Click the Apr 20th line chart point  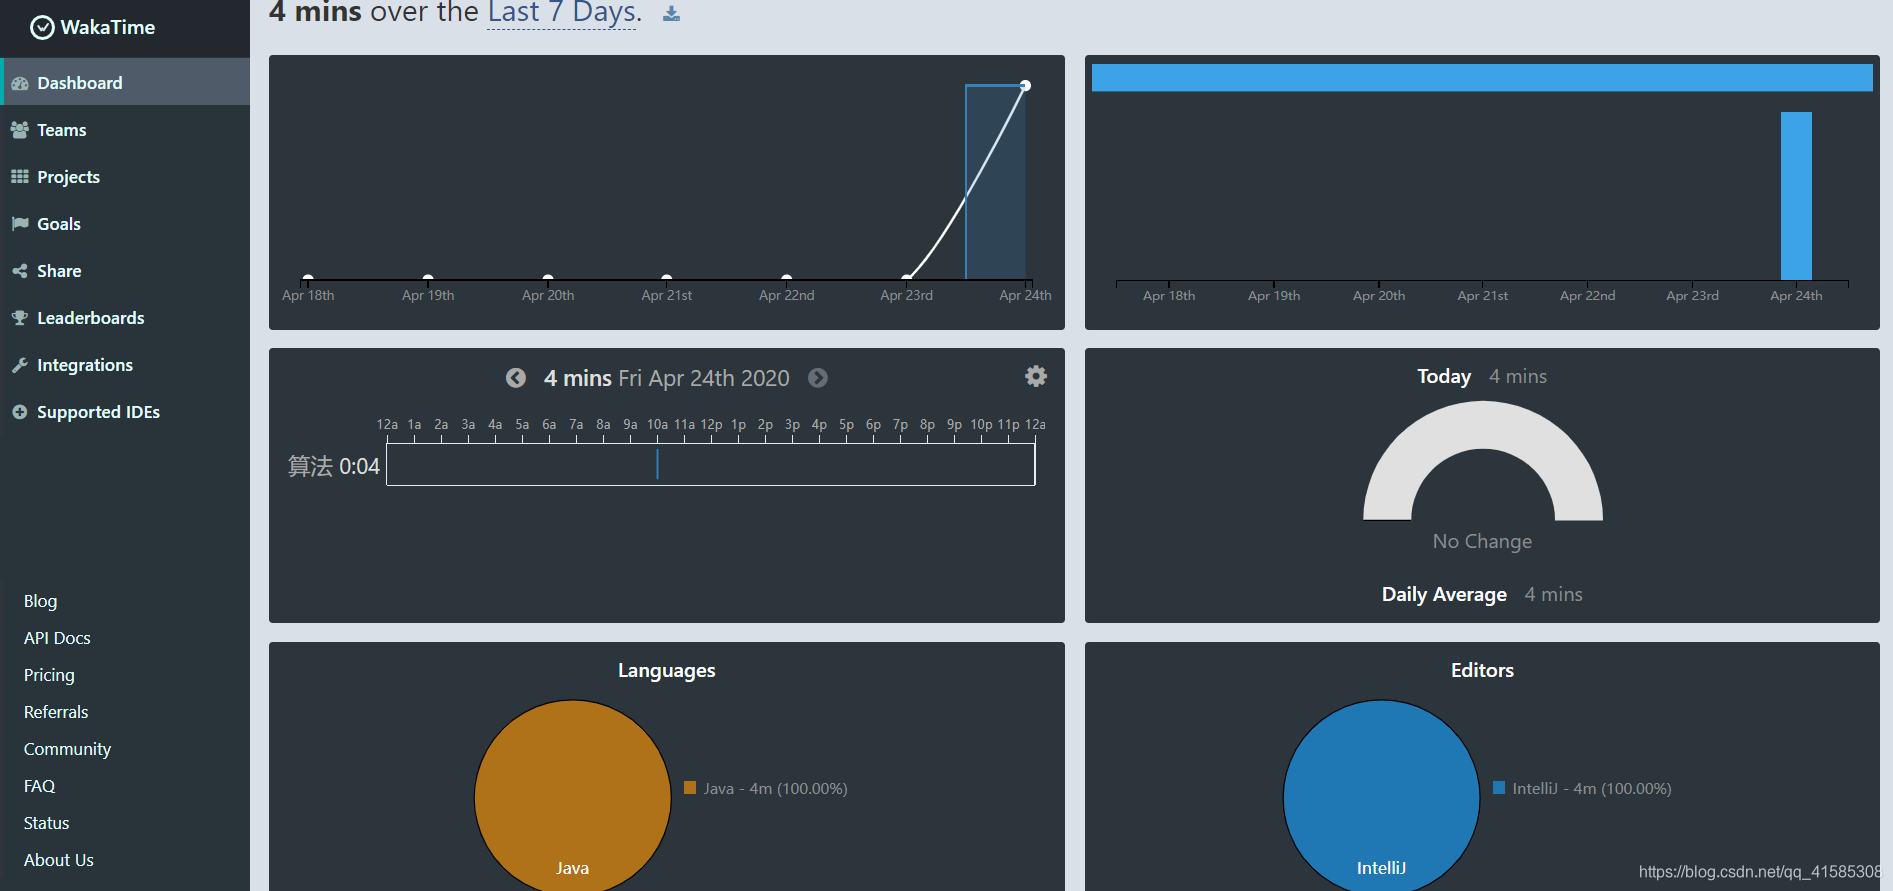coord(548,278)
